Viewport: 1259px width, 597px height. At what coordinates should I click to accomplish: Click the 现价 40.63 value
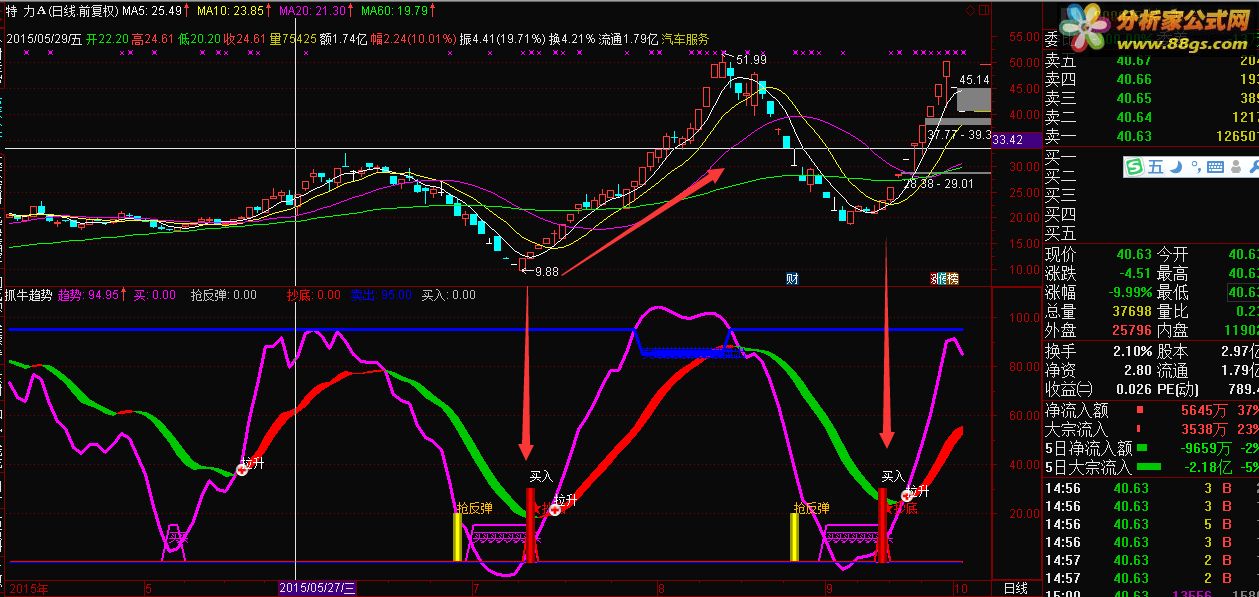click(x=1132, y=254)
